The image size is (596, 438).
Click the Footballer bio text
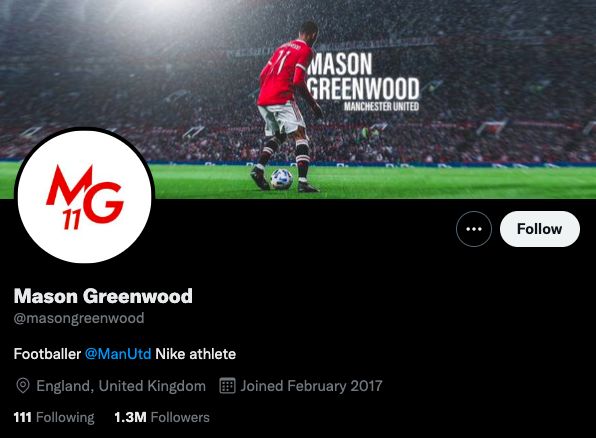tap(47, 354)
